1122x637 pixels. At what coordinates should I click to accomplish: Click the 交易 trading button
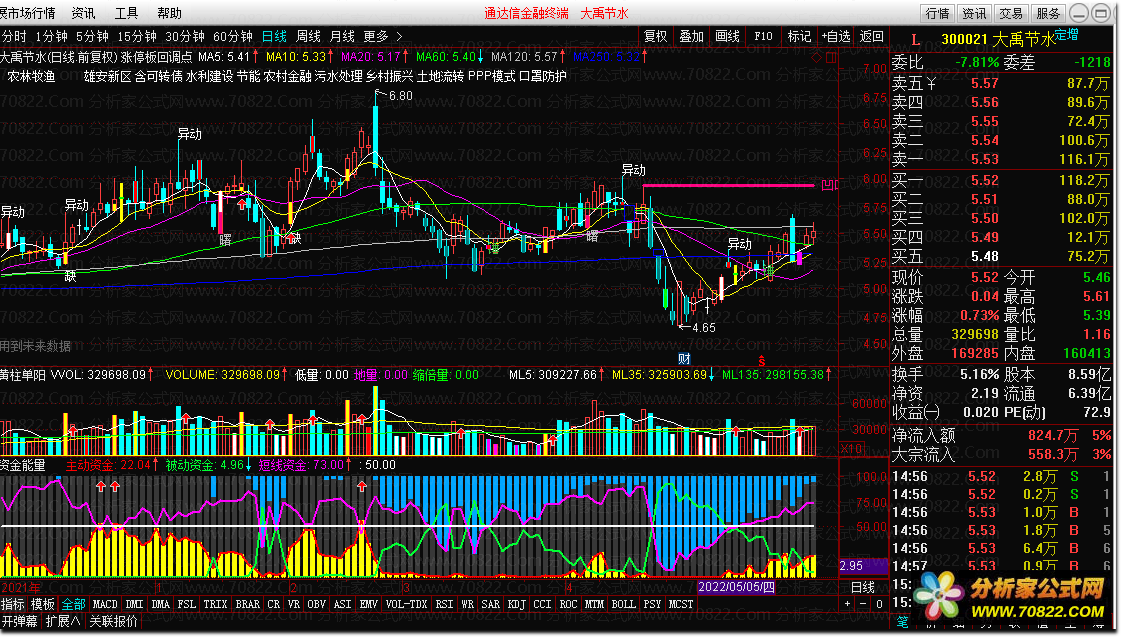pos(1011,13)
